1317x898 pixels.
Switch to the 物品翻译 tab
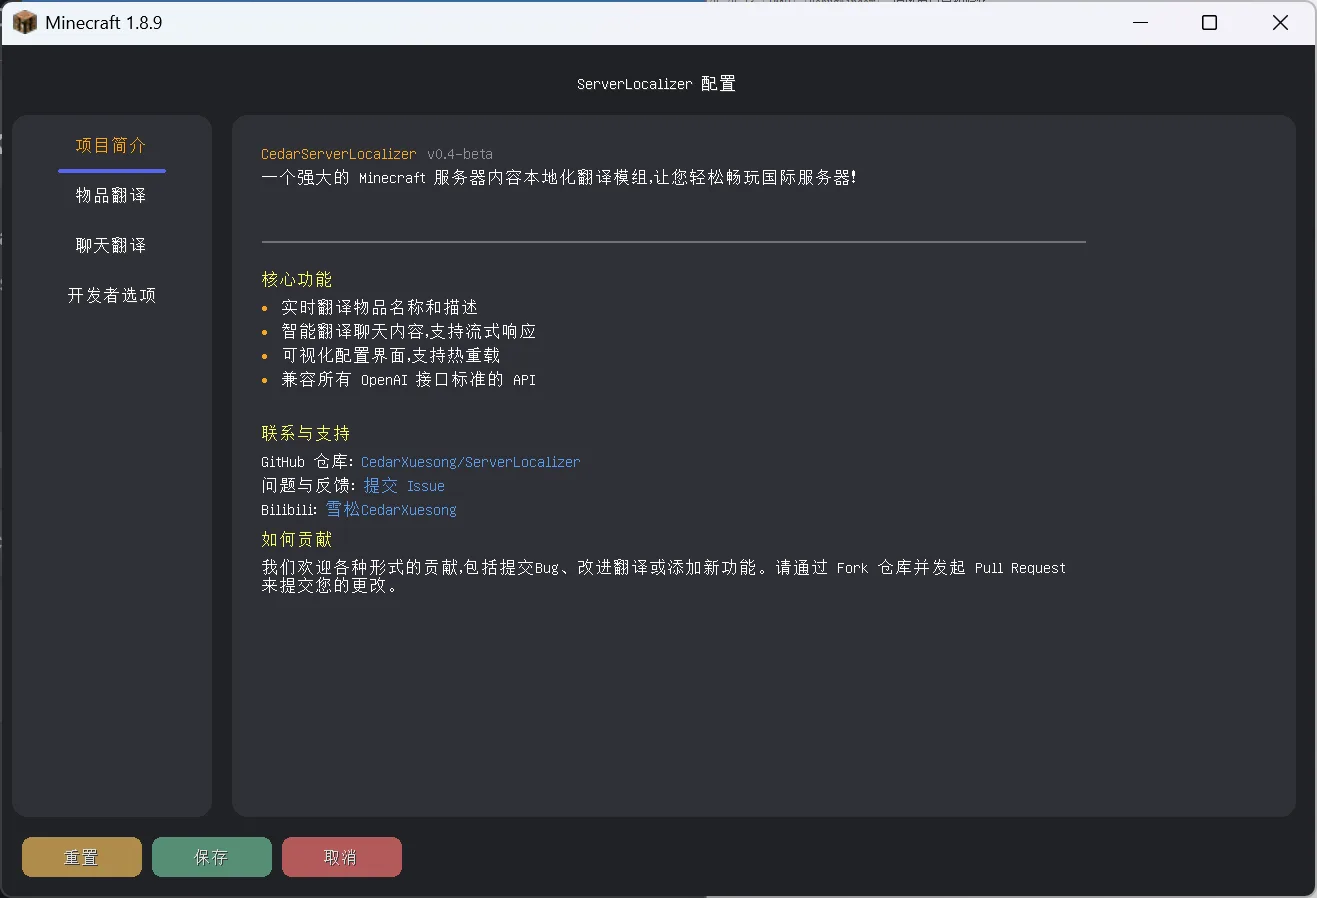111,196
